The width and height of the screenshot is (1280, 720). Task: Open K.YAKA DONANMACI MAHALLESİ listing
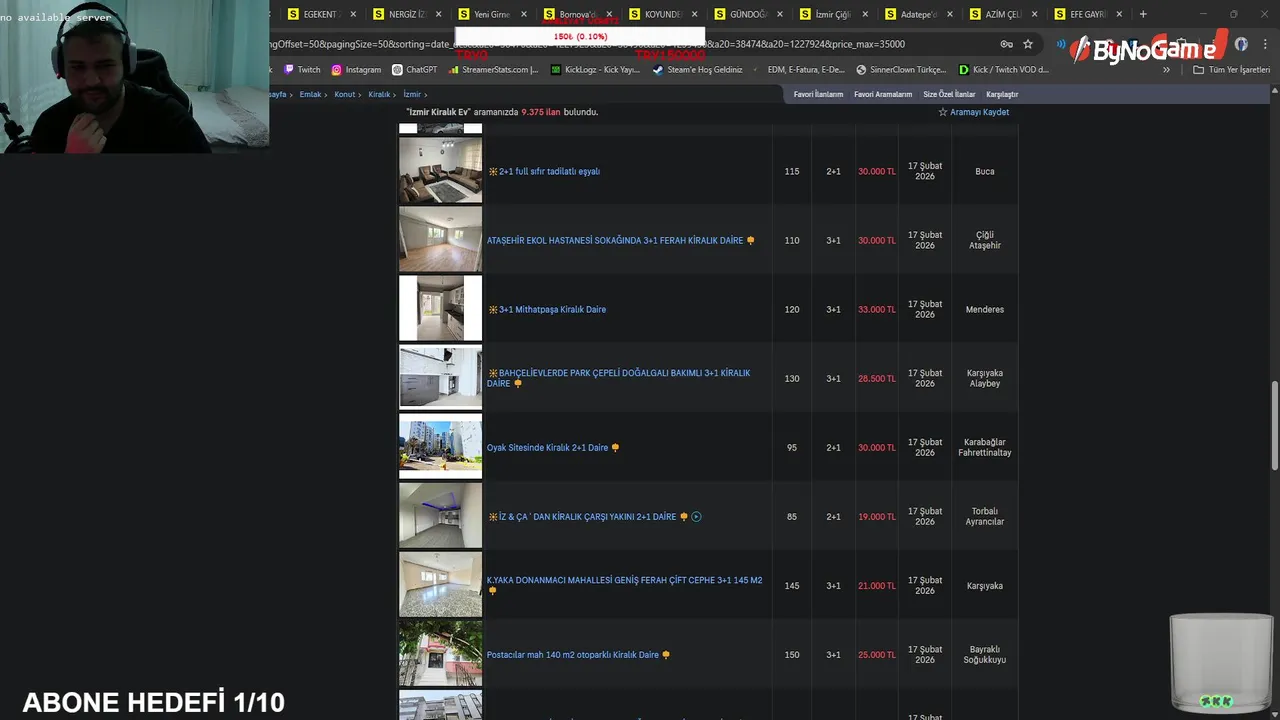pyautogui.click(x=624, y=580)
